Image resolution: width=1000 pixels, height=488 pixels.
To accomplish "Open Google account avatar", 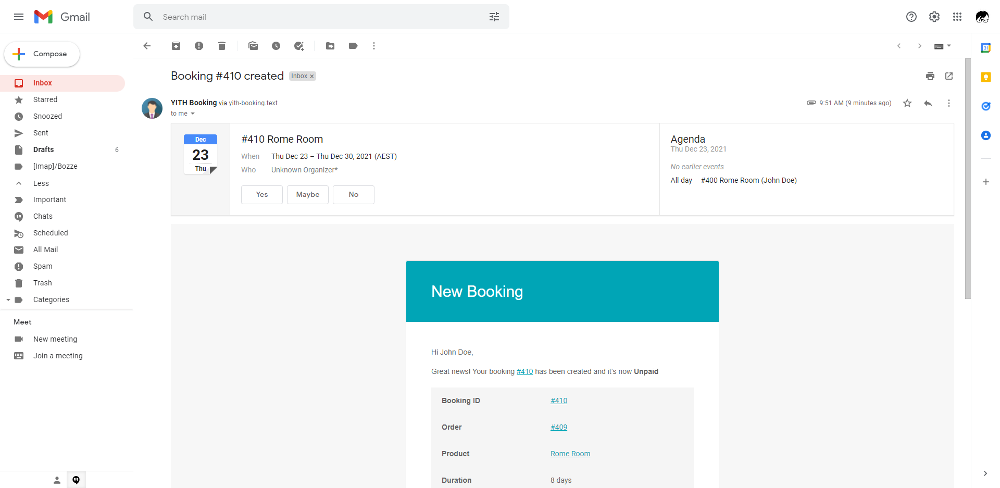I will pyautogui.click(x=982, y=17).
